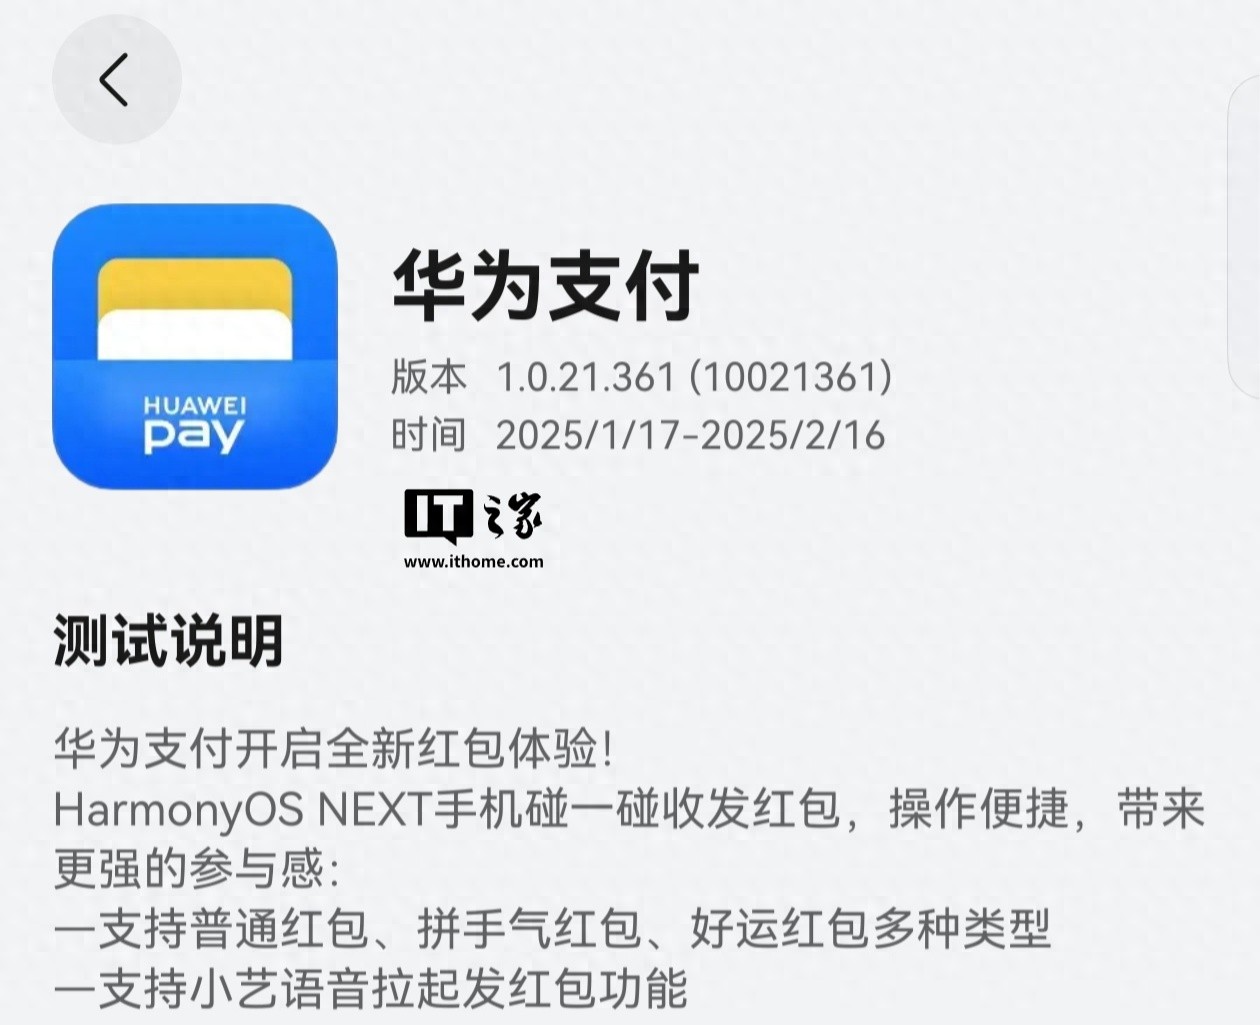Select date range 2025/1/17-2025/2/16
Screen dimensions: 1260x1025
coord(691,435)
